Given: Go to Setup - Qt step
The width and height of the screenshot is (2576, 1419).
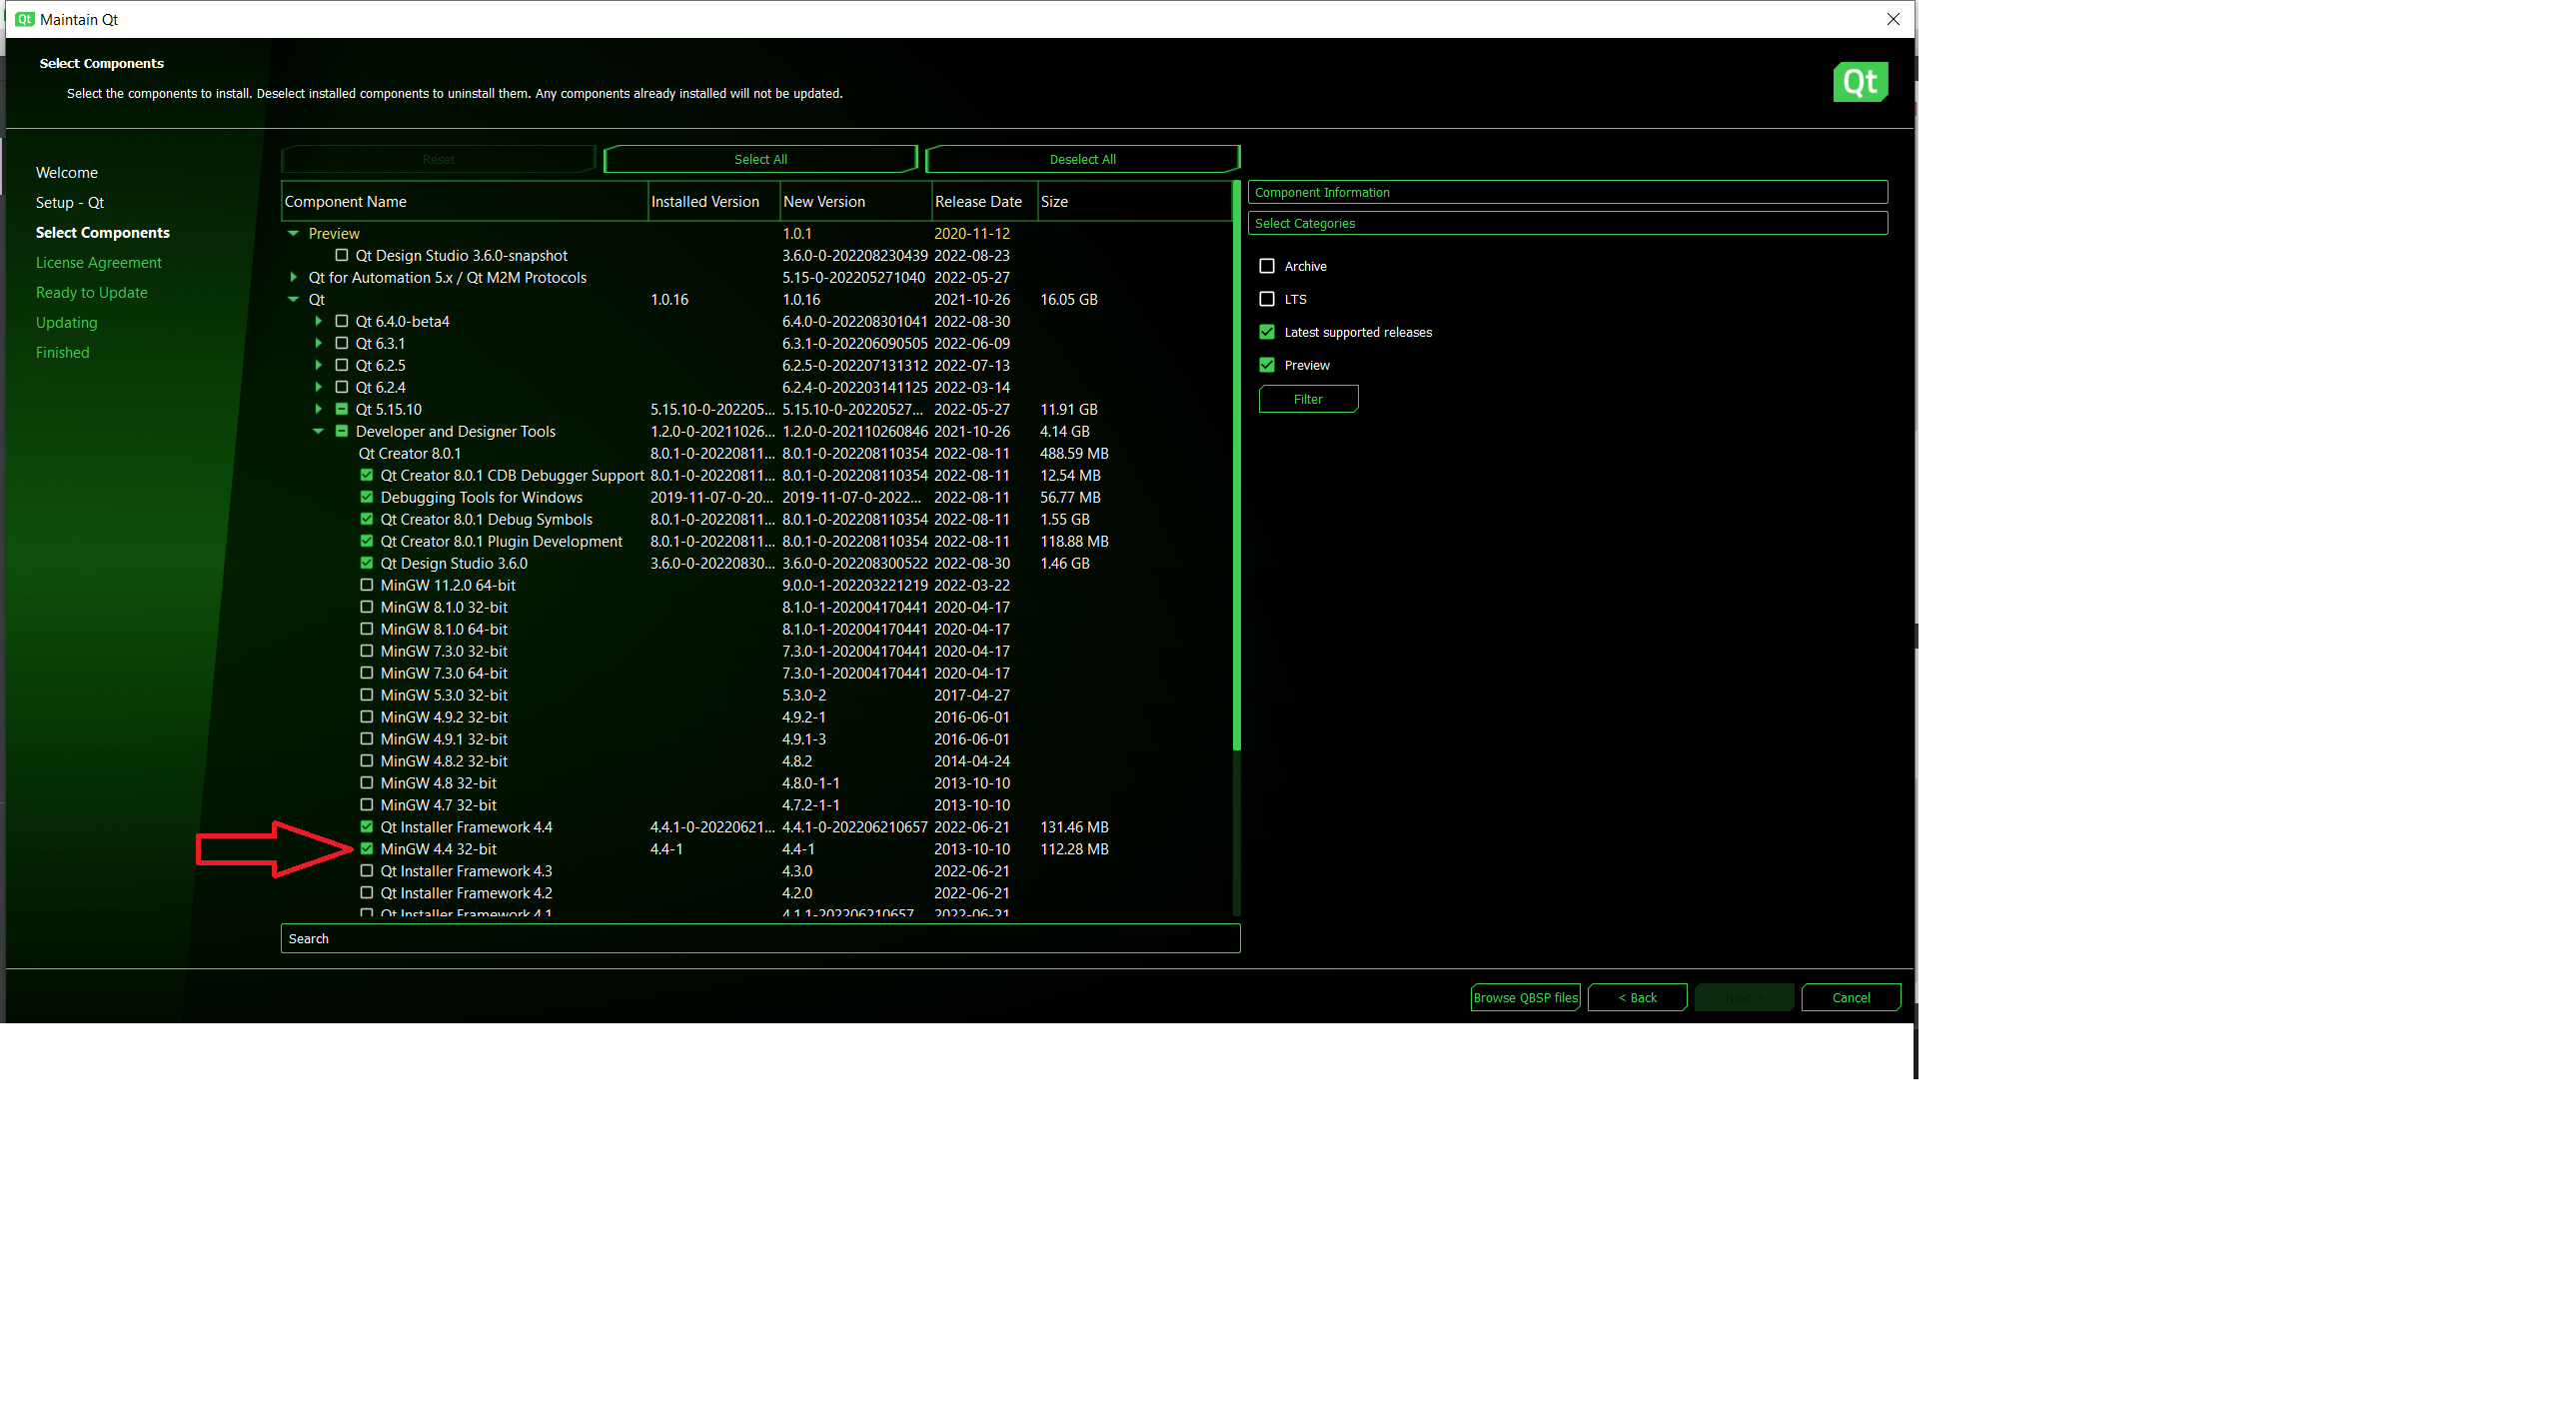Looking at the screenshot, I should coord(70,203).
